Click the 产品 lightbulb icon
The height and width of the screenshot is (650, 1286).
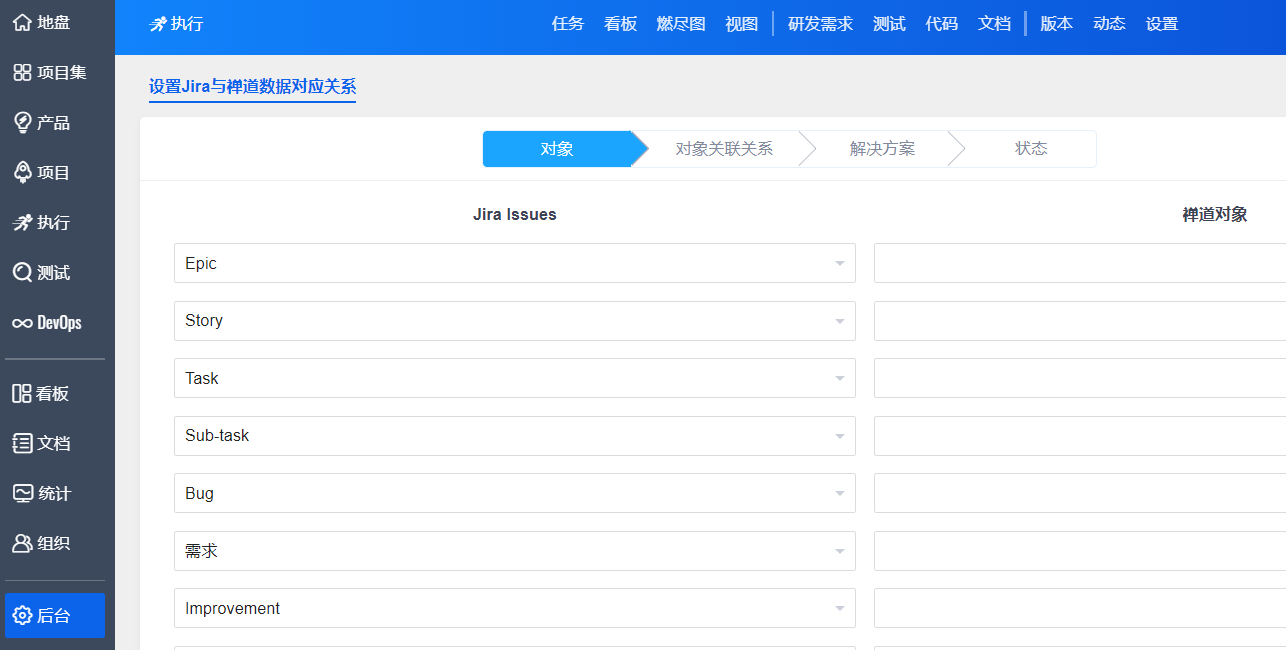pos(22,122)
